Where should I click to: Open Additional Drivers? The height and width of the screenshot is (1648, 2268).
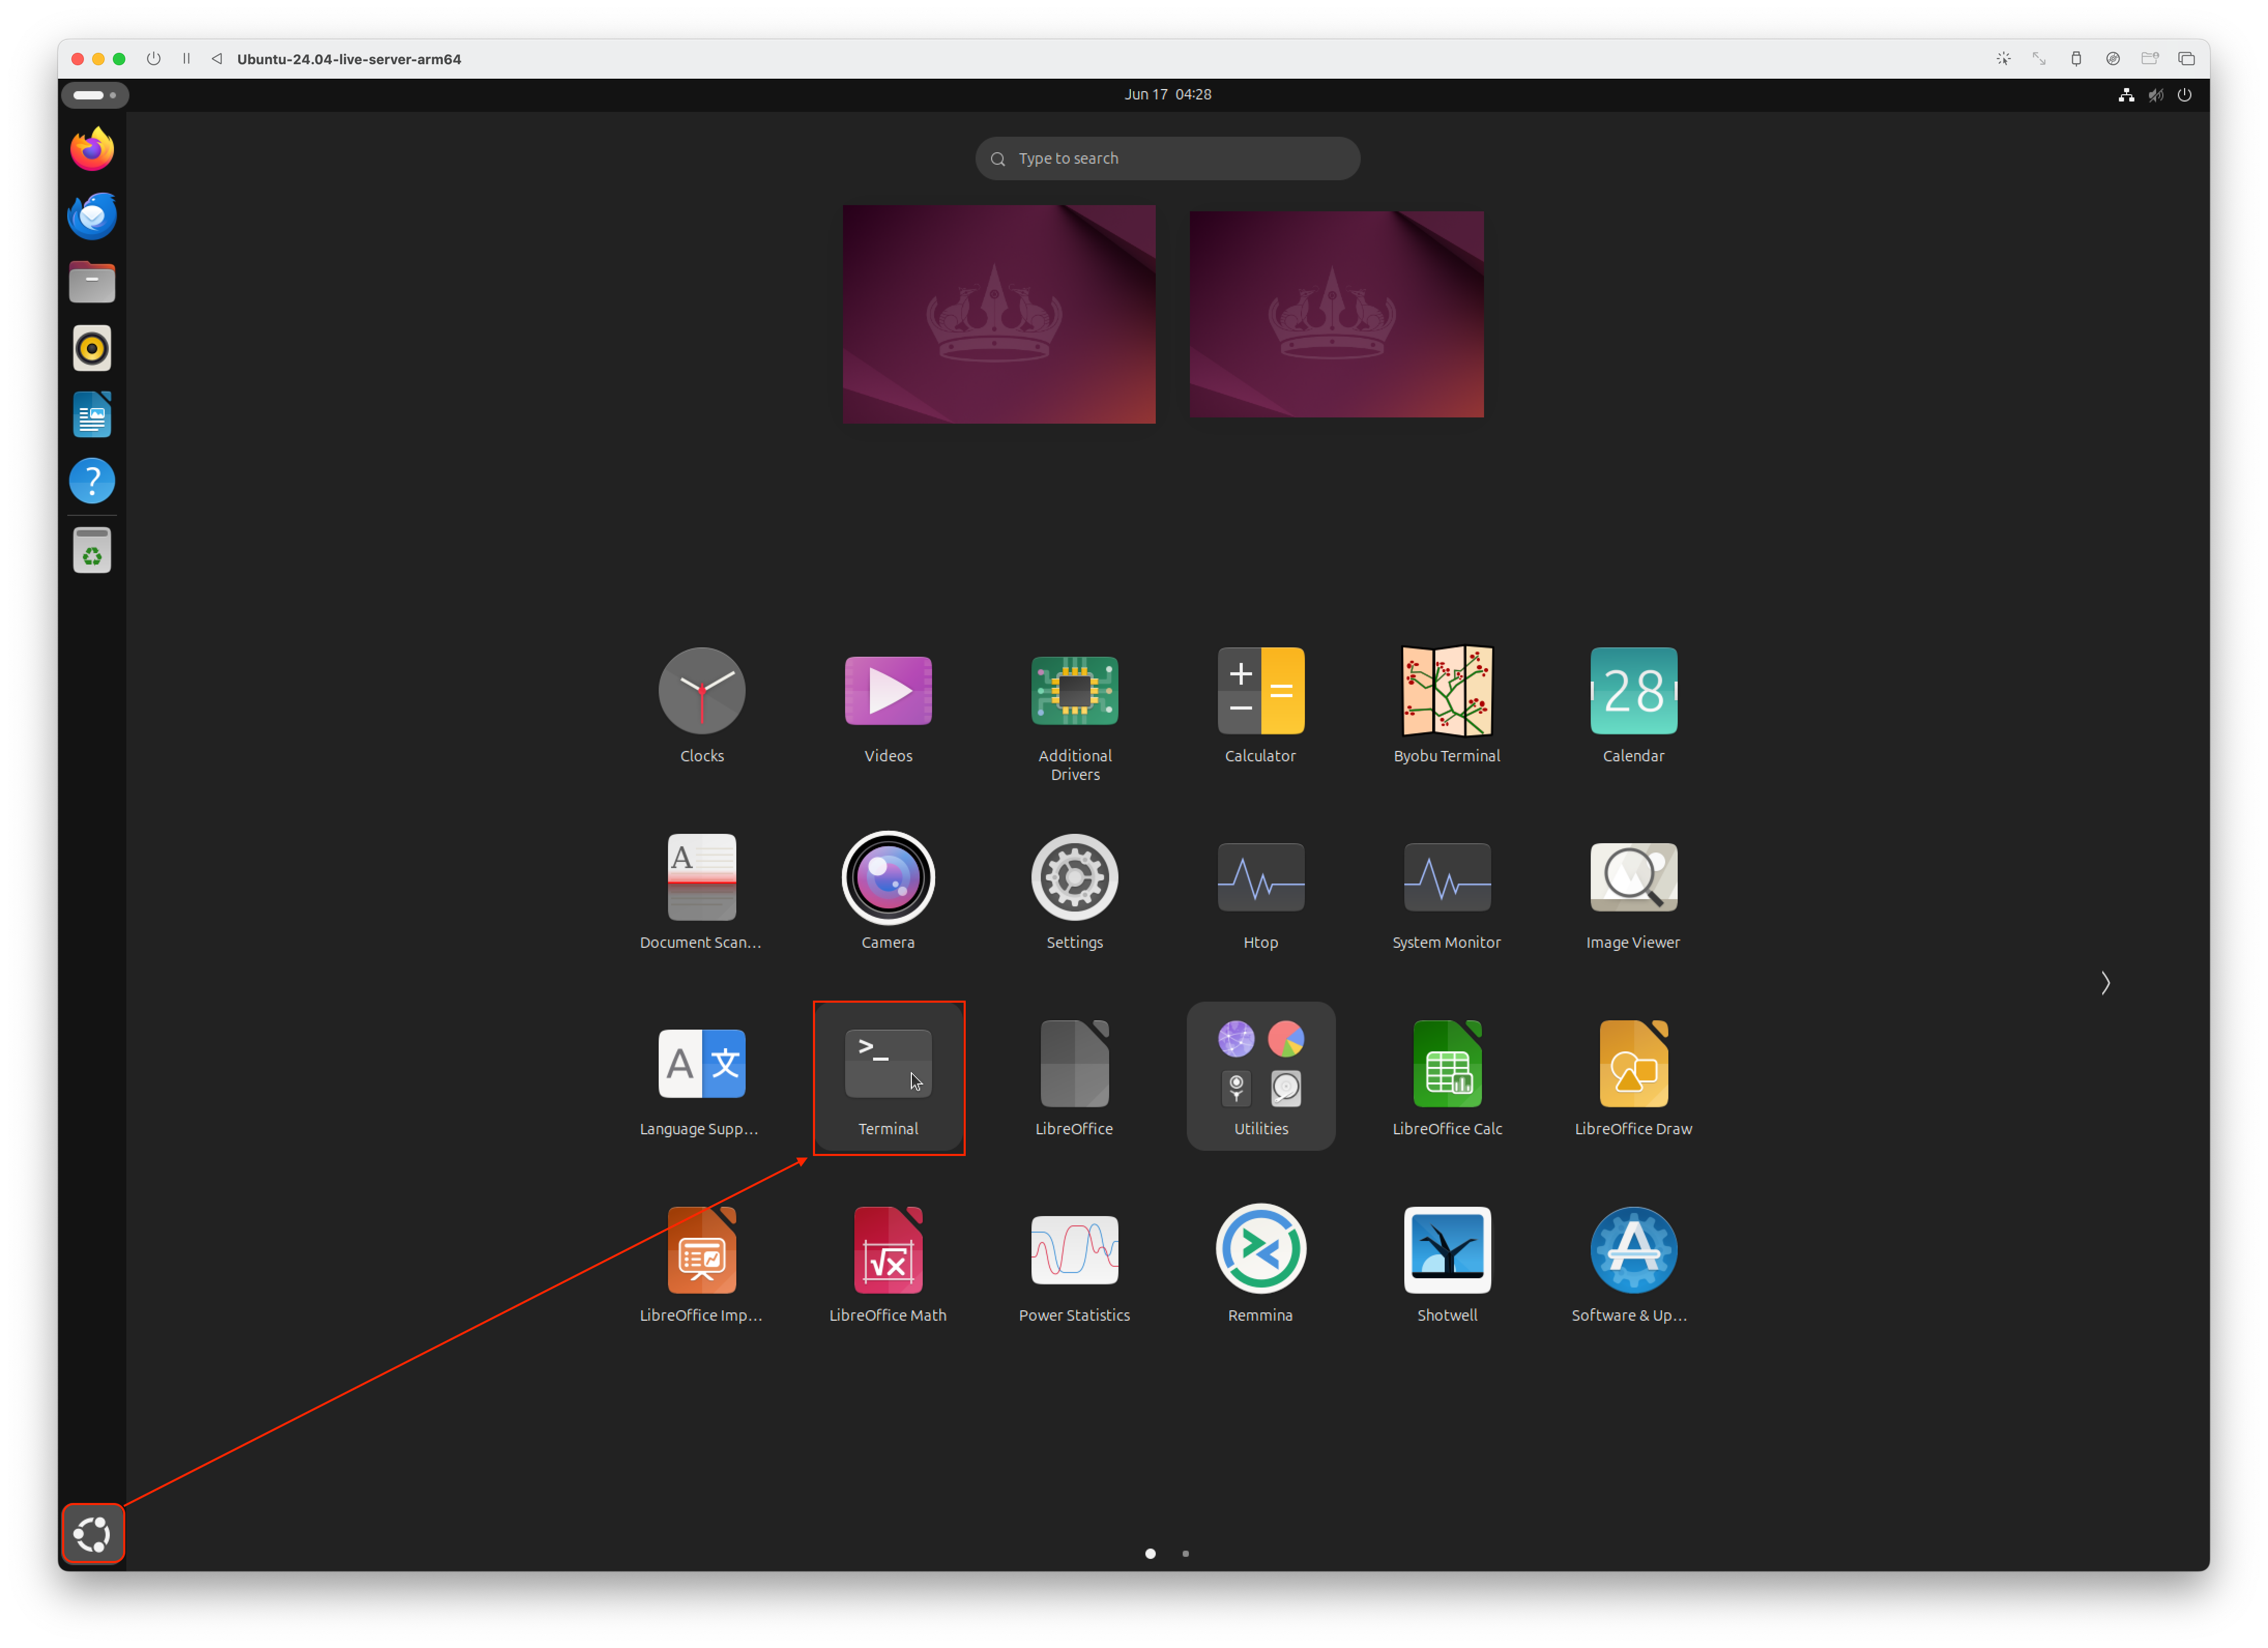tap(1074, 691)
